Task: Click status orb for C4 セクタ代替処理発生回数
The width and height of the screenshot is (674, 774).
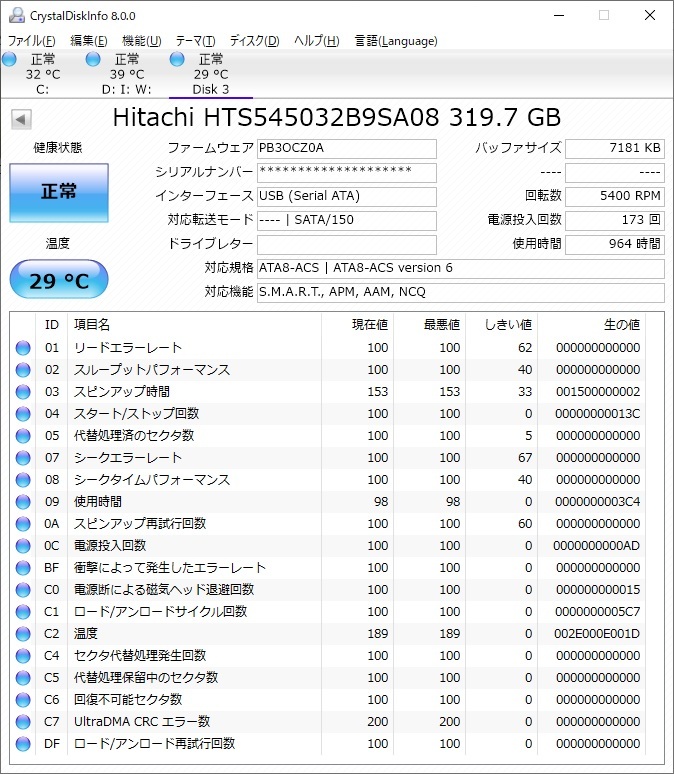Action: tap(23, 656)
